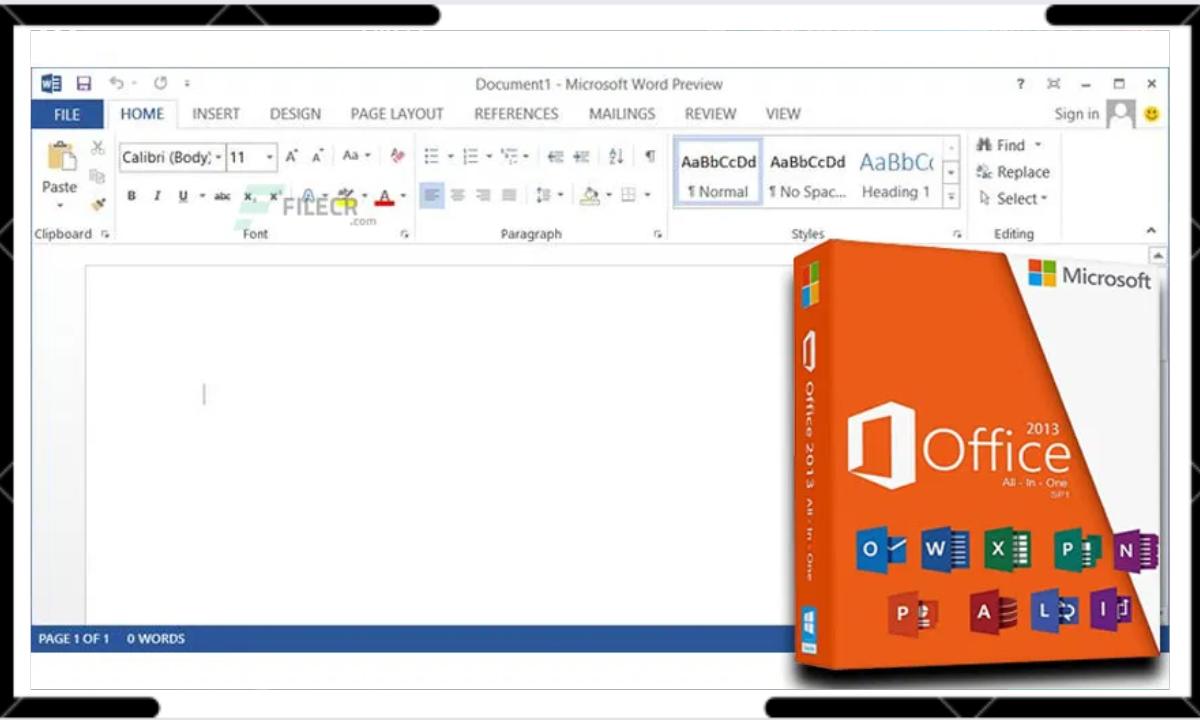
Task: Toggle Show/Hide paragraph marks
Action: [650, 156]
